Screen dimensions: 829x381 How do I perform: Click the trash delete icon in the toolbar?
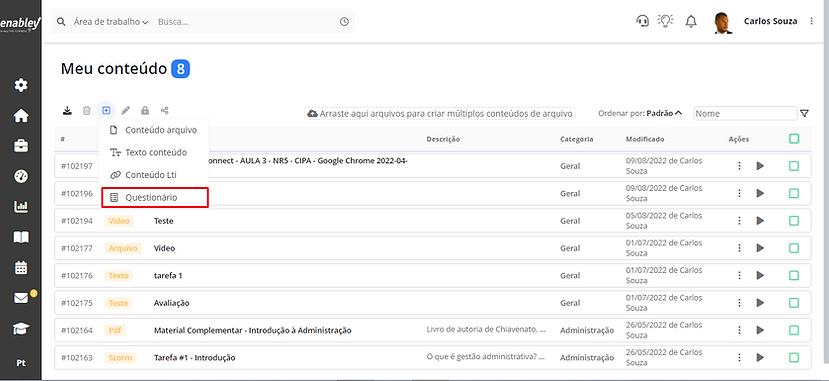(x=87, y=110)
